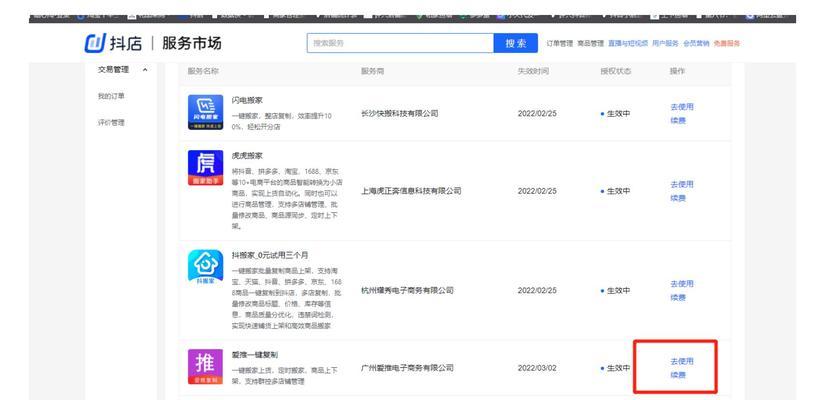Click the 抖搬家_0元试用三个月 service title
828x400 pixels.
[x=270, y=255]
